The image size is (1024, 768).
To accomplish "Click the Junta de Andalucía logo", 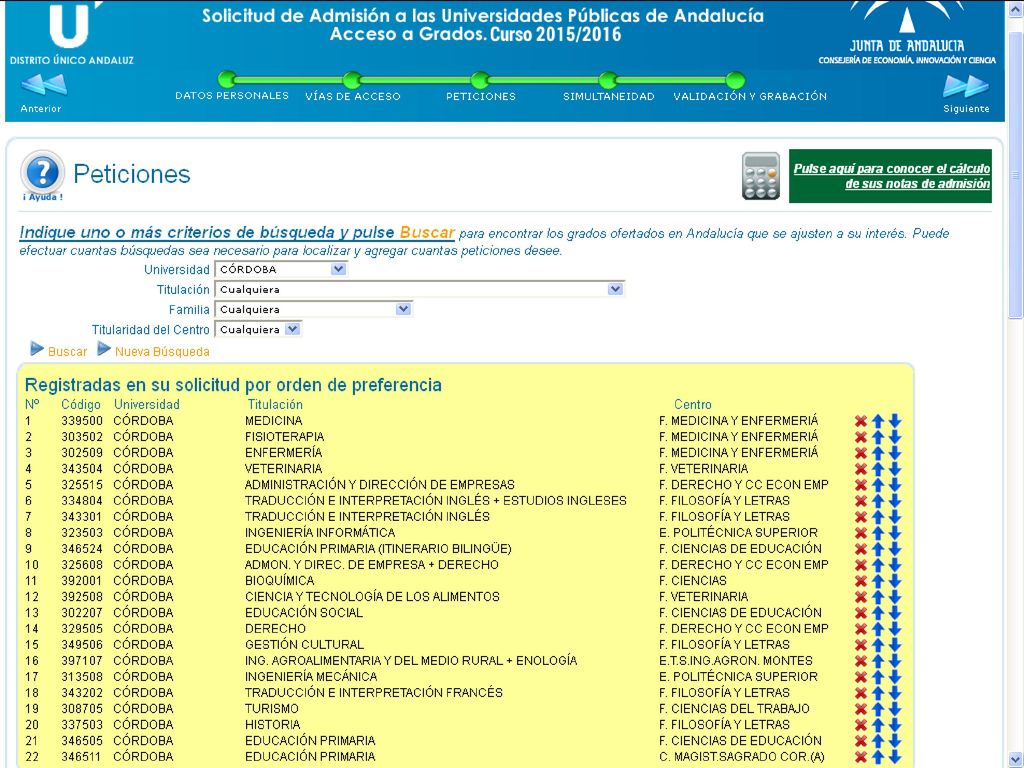I will [906, 33].
